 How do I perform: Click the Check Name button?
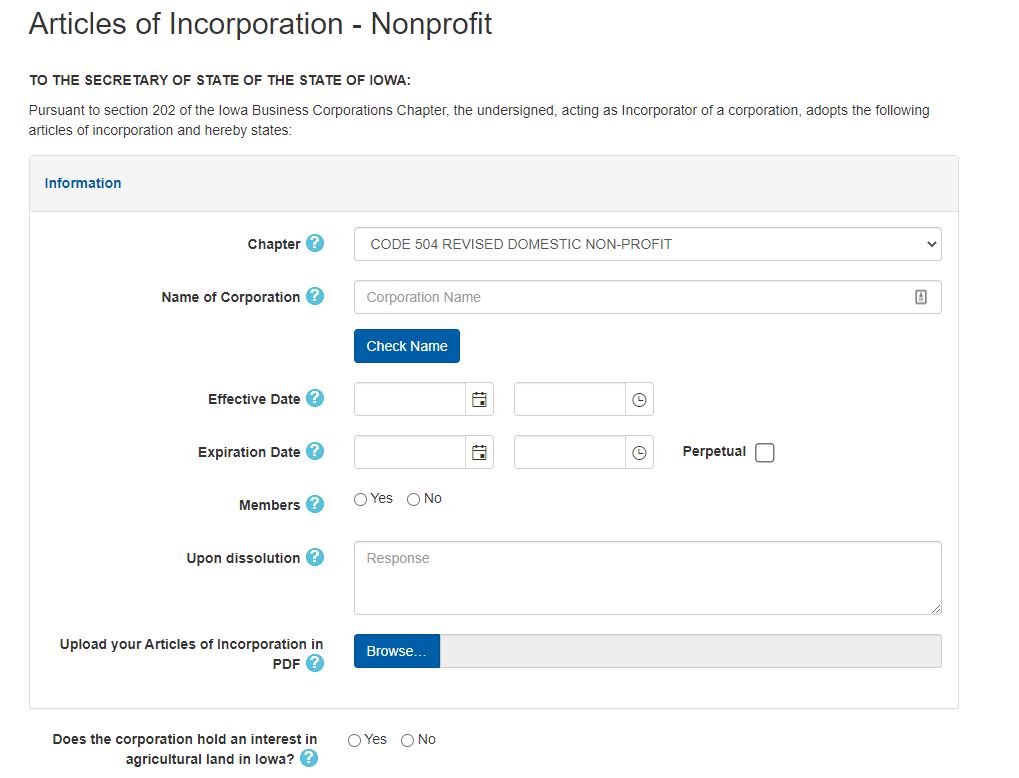click(x=406, y=345)
